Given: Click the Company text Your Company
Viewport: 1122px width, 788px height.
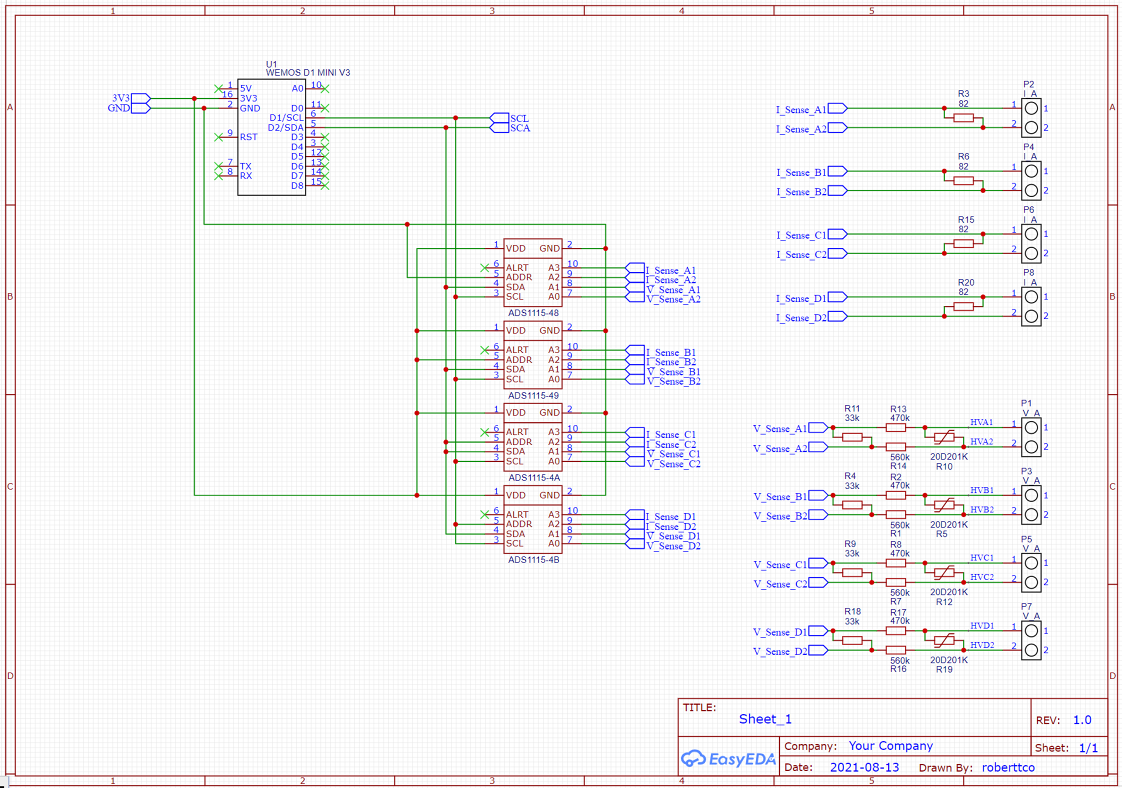Looking at the screenshot, I should 891,745.
